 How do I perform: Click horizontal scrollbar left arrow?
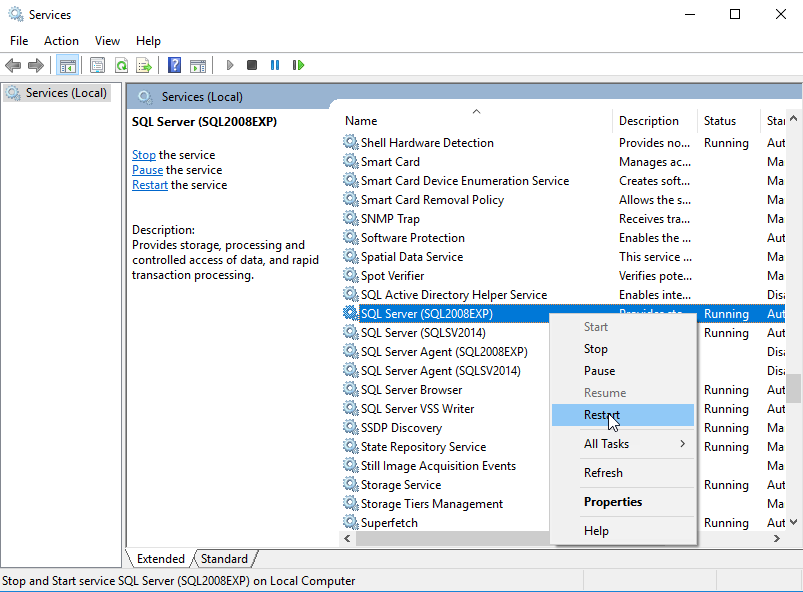pyautogui.click(x=347, y=538)
